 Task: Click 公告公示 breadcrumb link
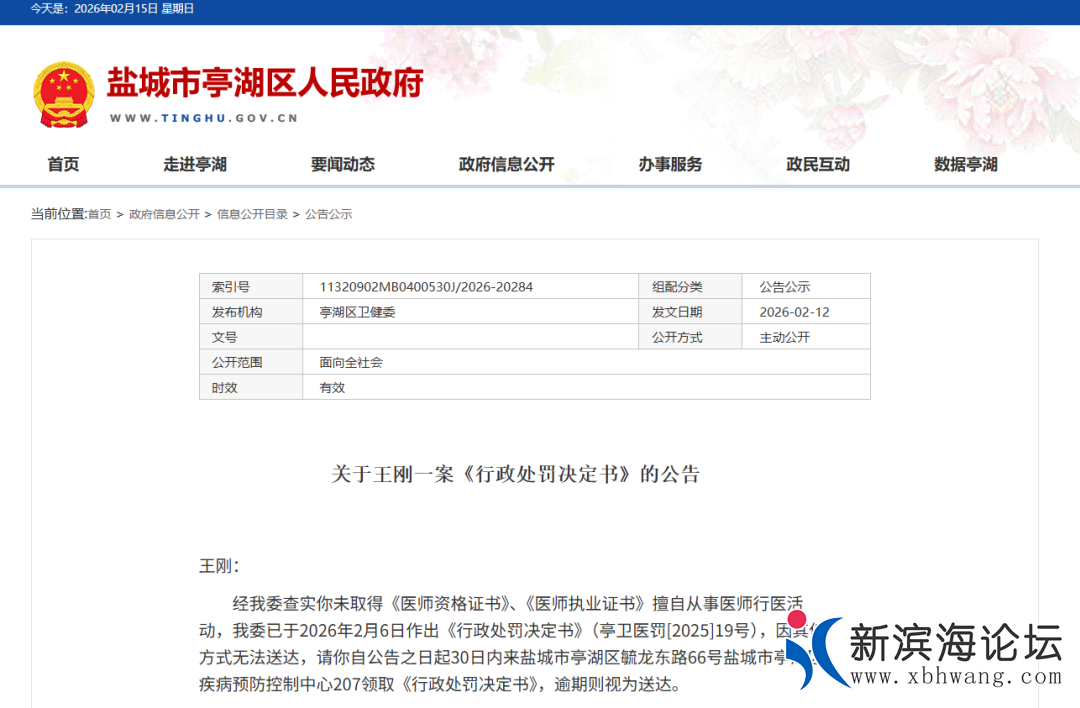[328, 214]
